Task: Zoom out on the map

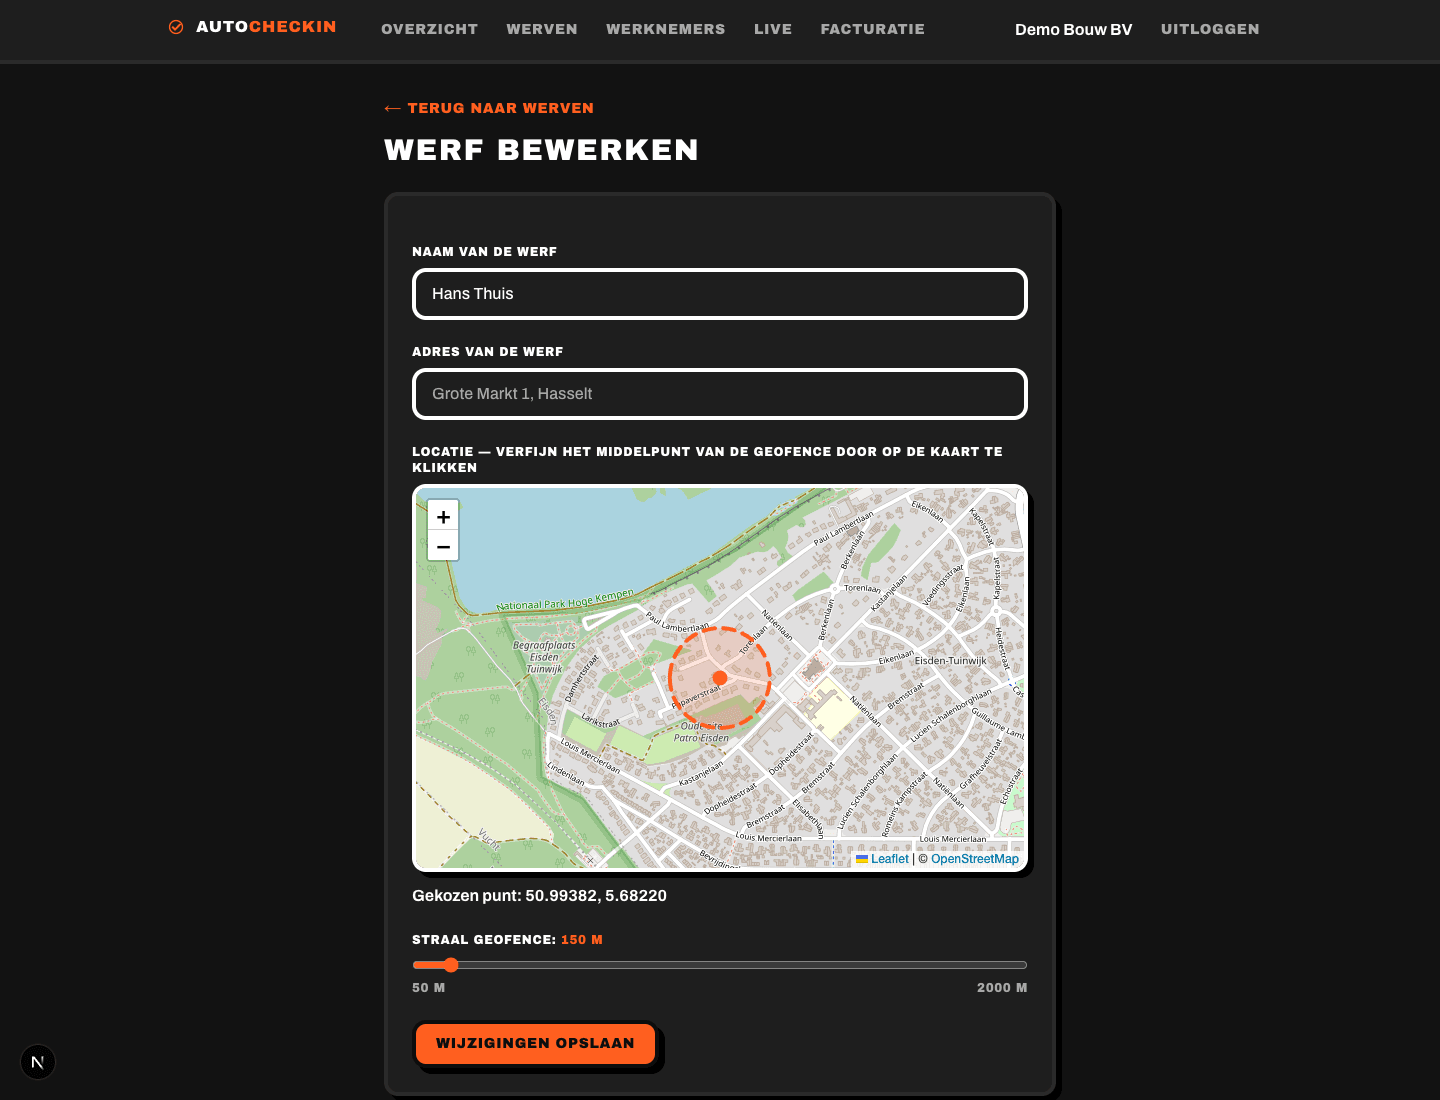Action: 443,546
